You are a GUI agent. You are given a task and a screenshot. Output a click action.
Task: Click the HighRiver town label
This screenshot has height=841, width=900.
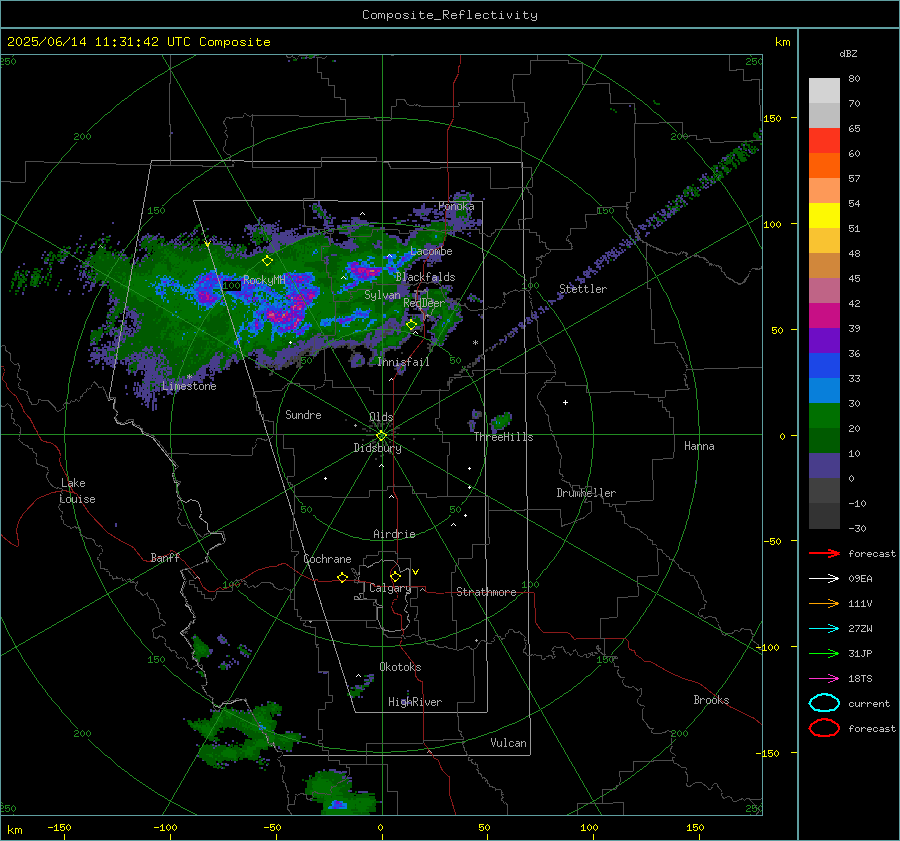click(x=415, y=702)
